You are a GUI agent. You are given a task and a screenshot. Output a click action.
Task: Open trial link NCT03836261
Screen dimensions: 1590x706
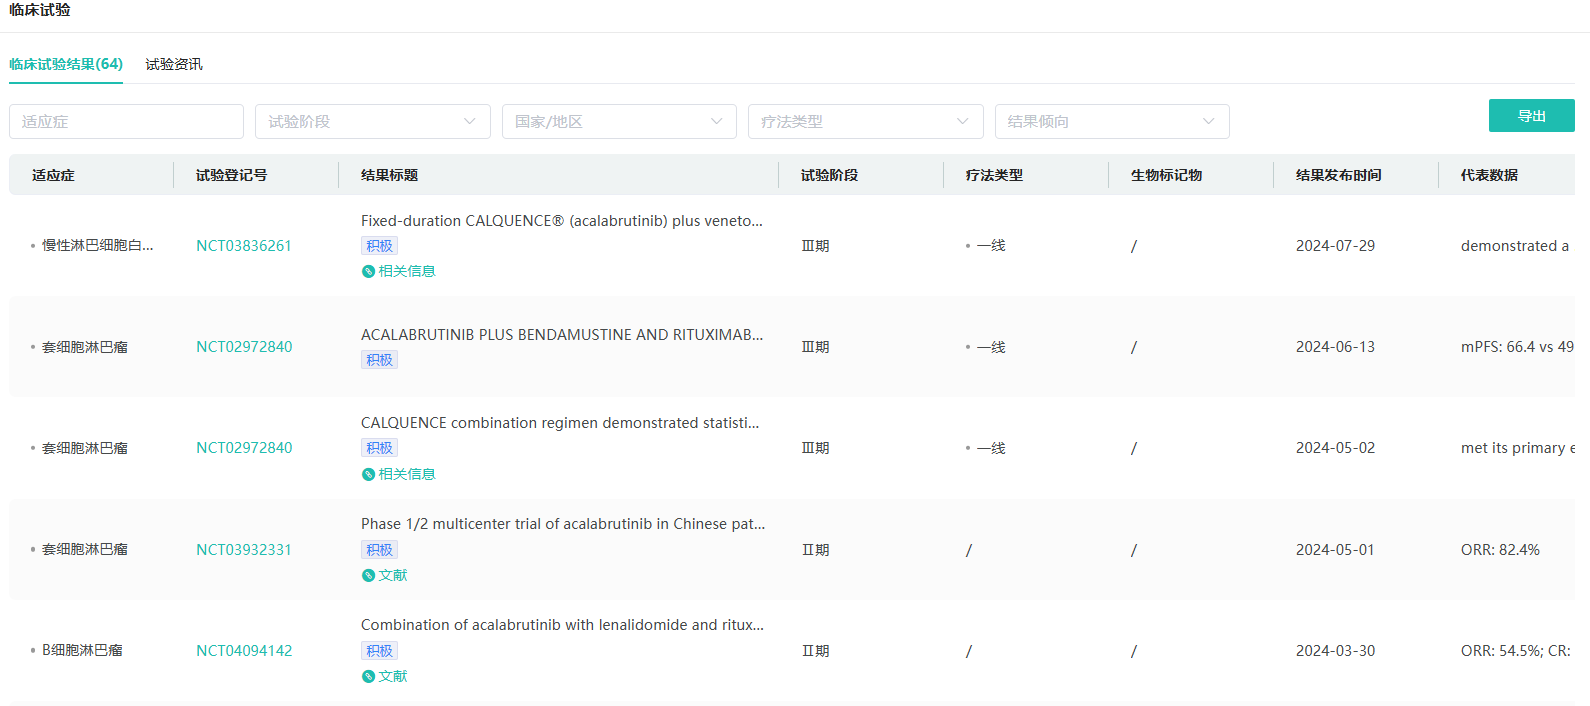tap(244, 246)
